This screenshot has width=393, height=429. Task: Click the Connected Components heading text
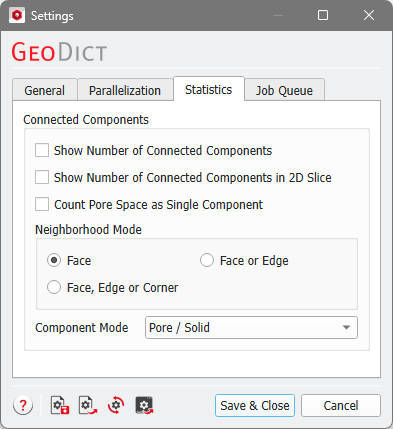click(86, 120)
